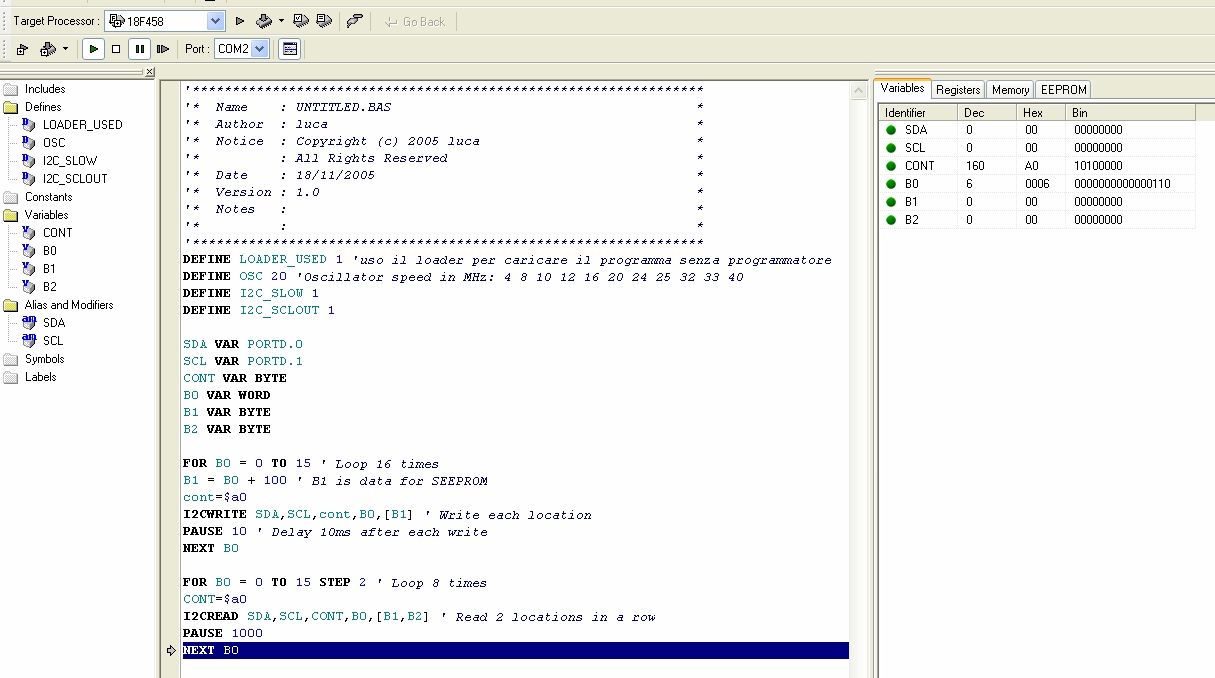Image resolution: width=1215 pixels, height=678 pixels.
Task: Open the serial communicator window icon
Action: [289, 49]
